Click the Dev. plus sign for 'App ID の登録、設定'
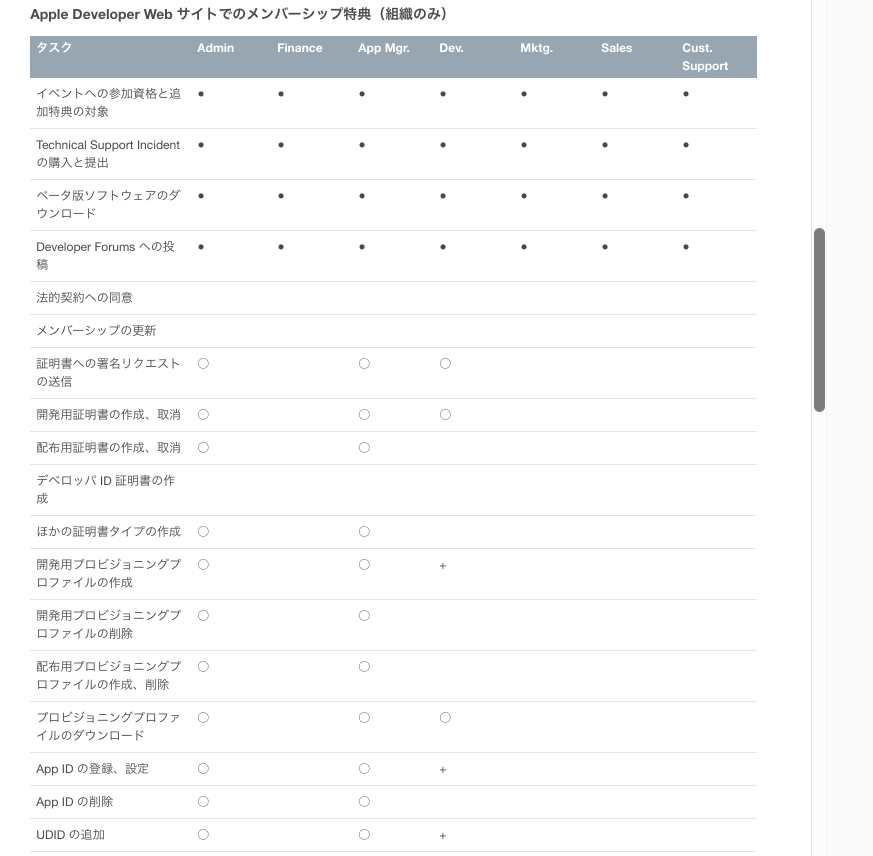 click(443, 770)
